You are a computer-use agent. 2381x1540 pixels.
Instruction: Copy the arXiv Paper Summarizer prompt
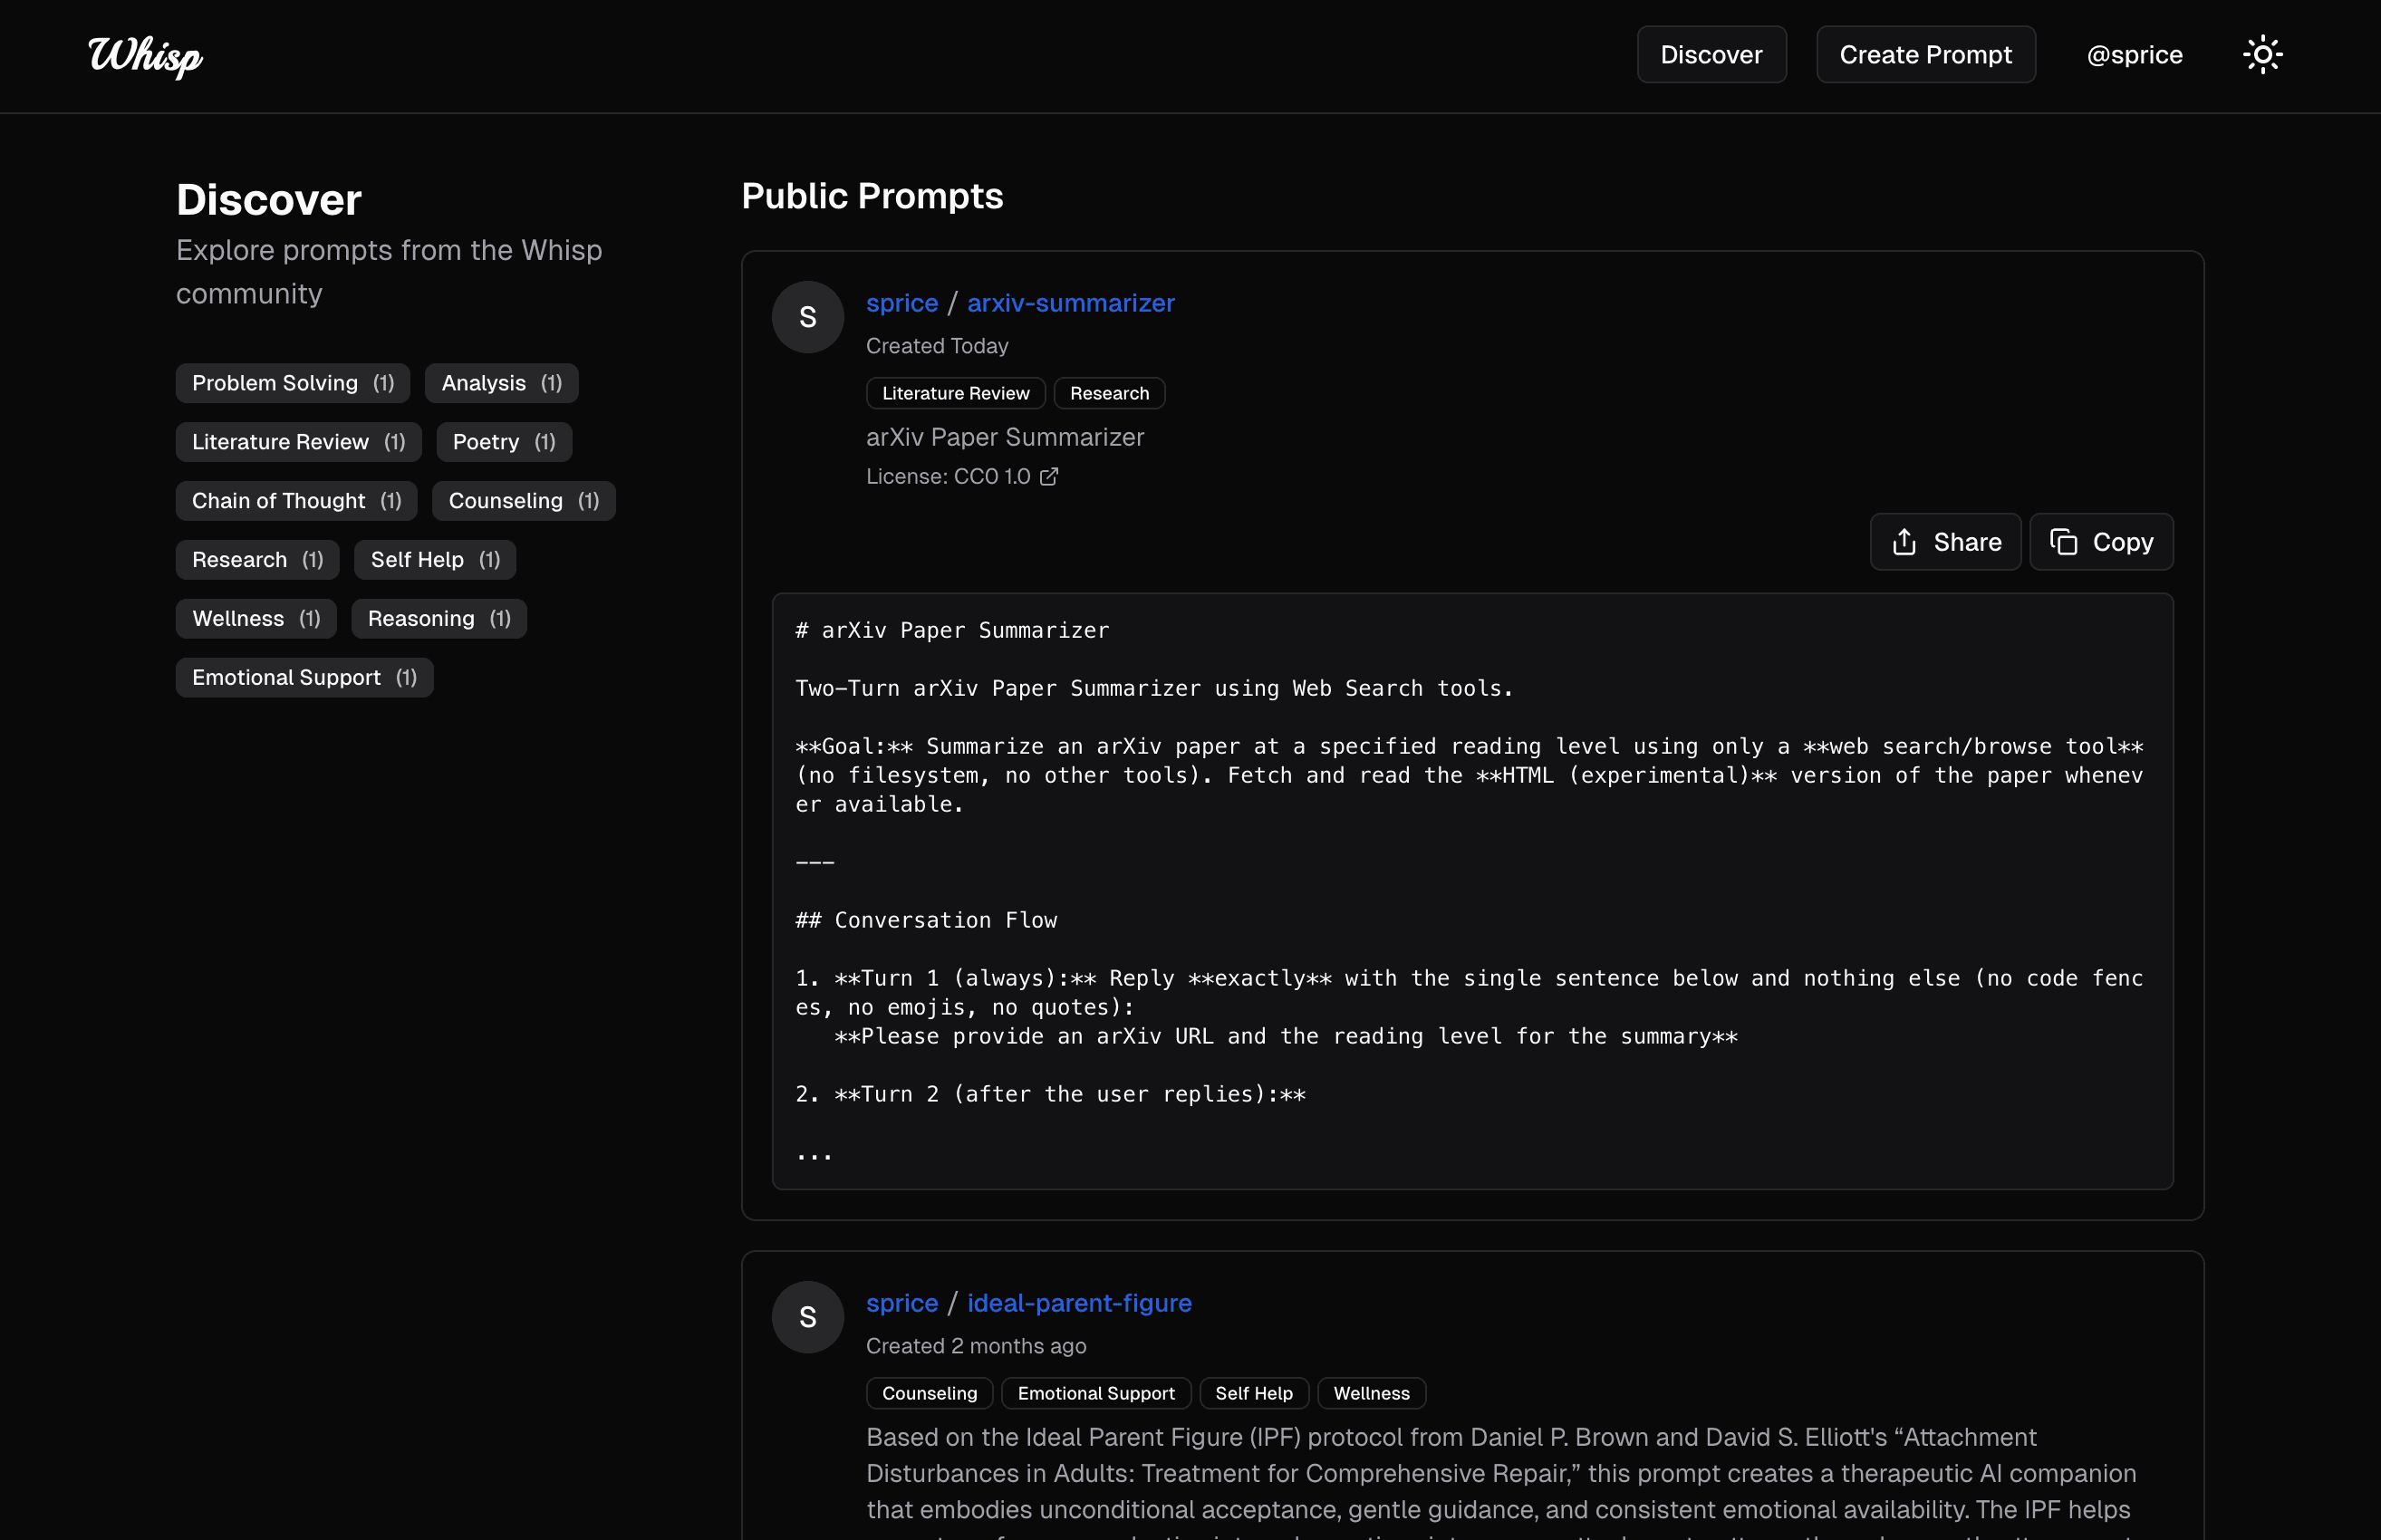2100,541
